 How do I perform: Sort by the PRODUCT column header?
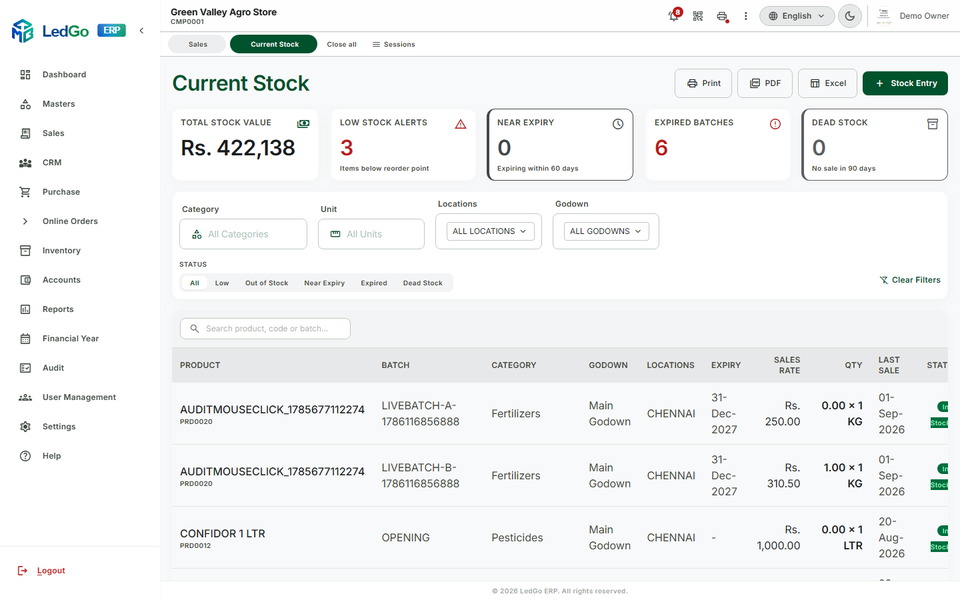pyautogui.click(x=200, y=365)
